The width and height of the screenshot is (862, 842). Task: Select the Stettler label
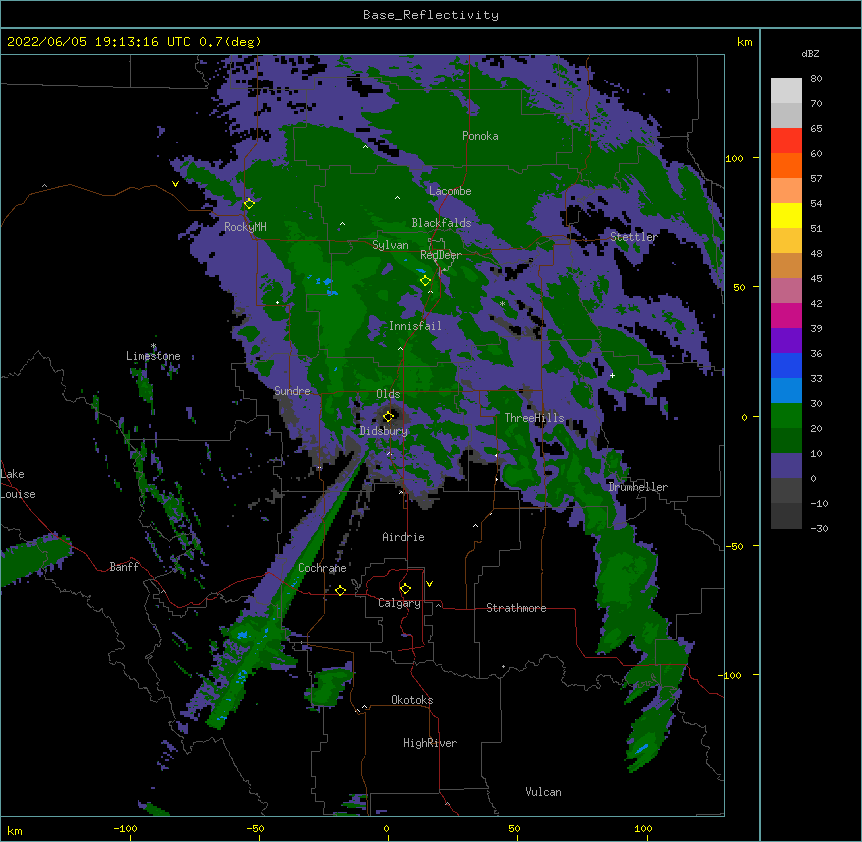633,237
